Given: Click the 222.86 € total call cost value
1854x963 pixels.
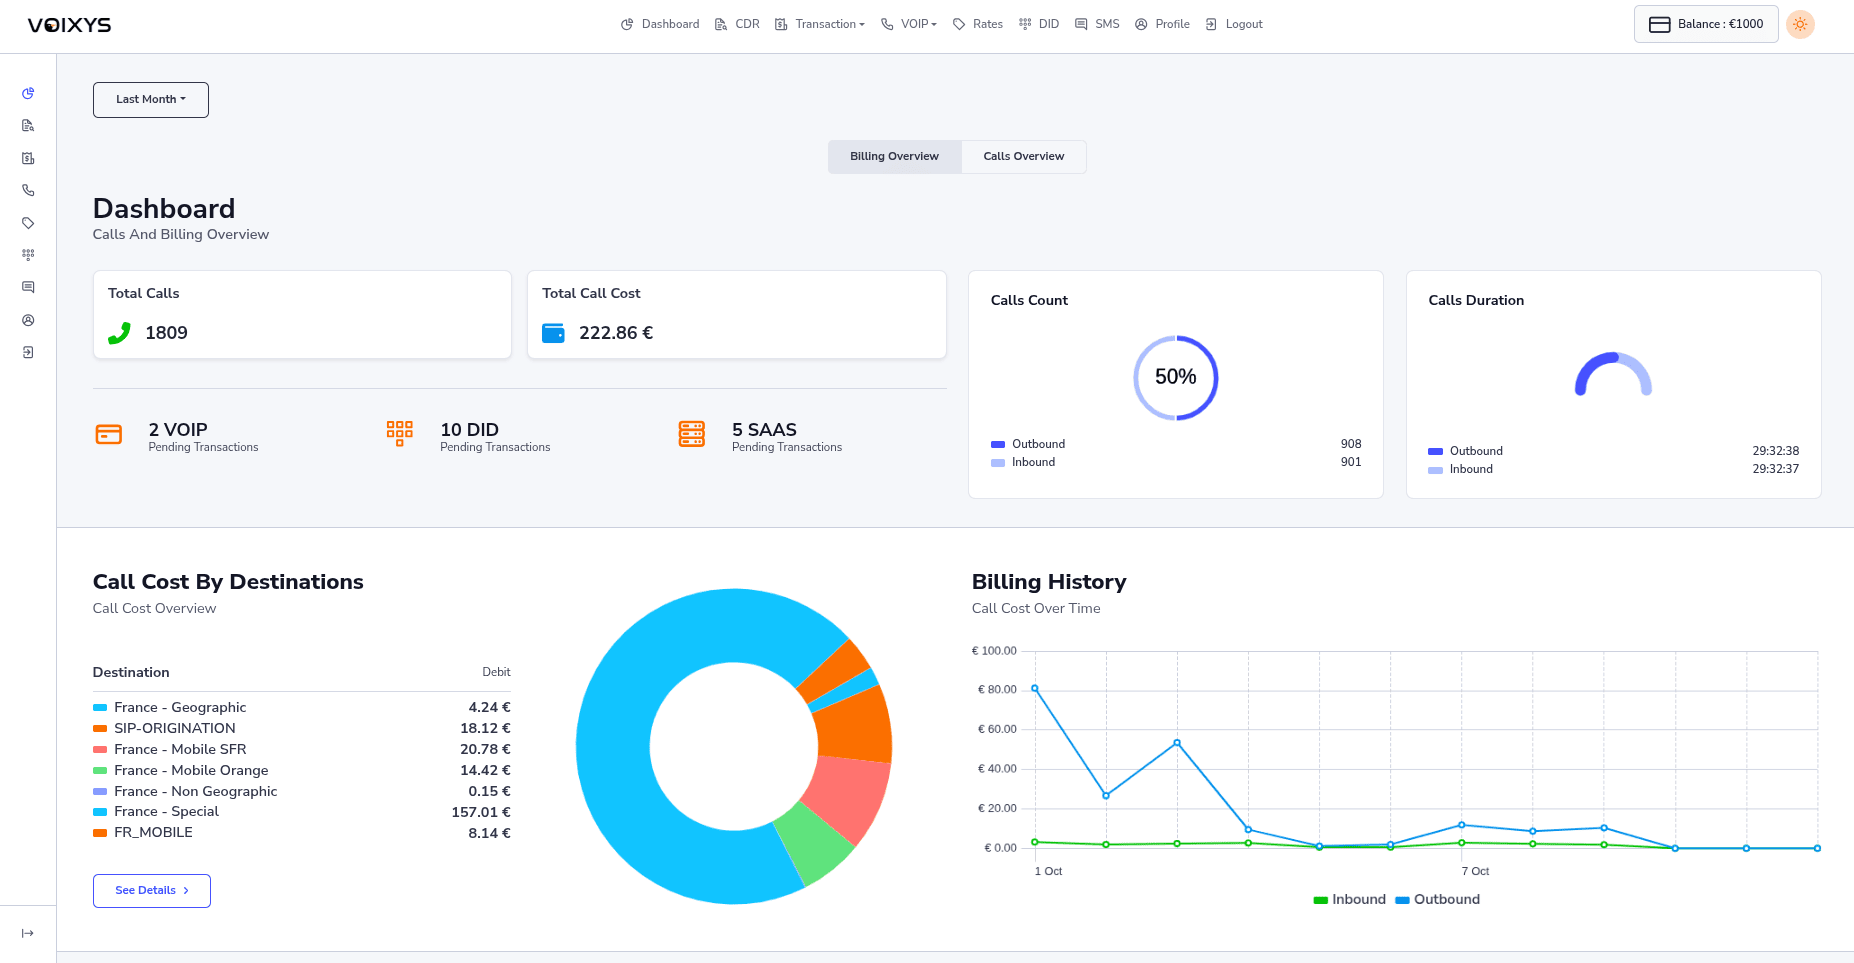Looking at the screenshot, I should tap(616, 333).
